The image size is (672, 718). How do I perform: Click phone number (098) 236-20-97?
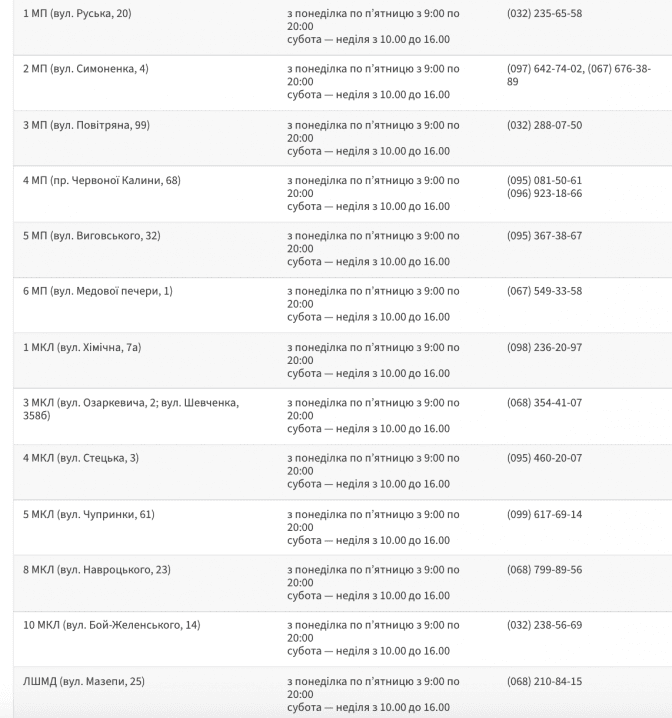tap(544, 347)
